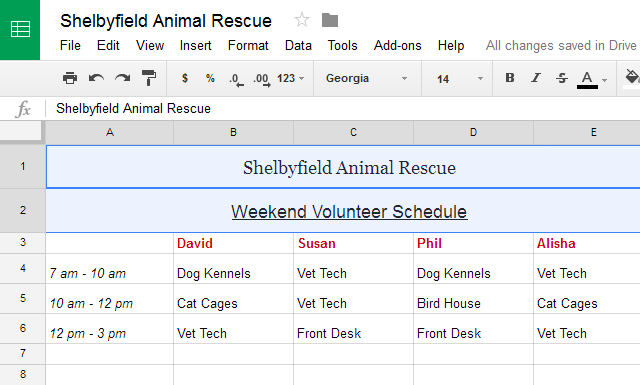Image resolution: width=640 pixels, height=385 pixels.
Task: Toggle italic formatting
Action: [536, 78]
